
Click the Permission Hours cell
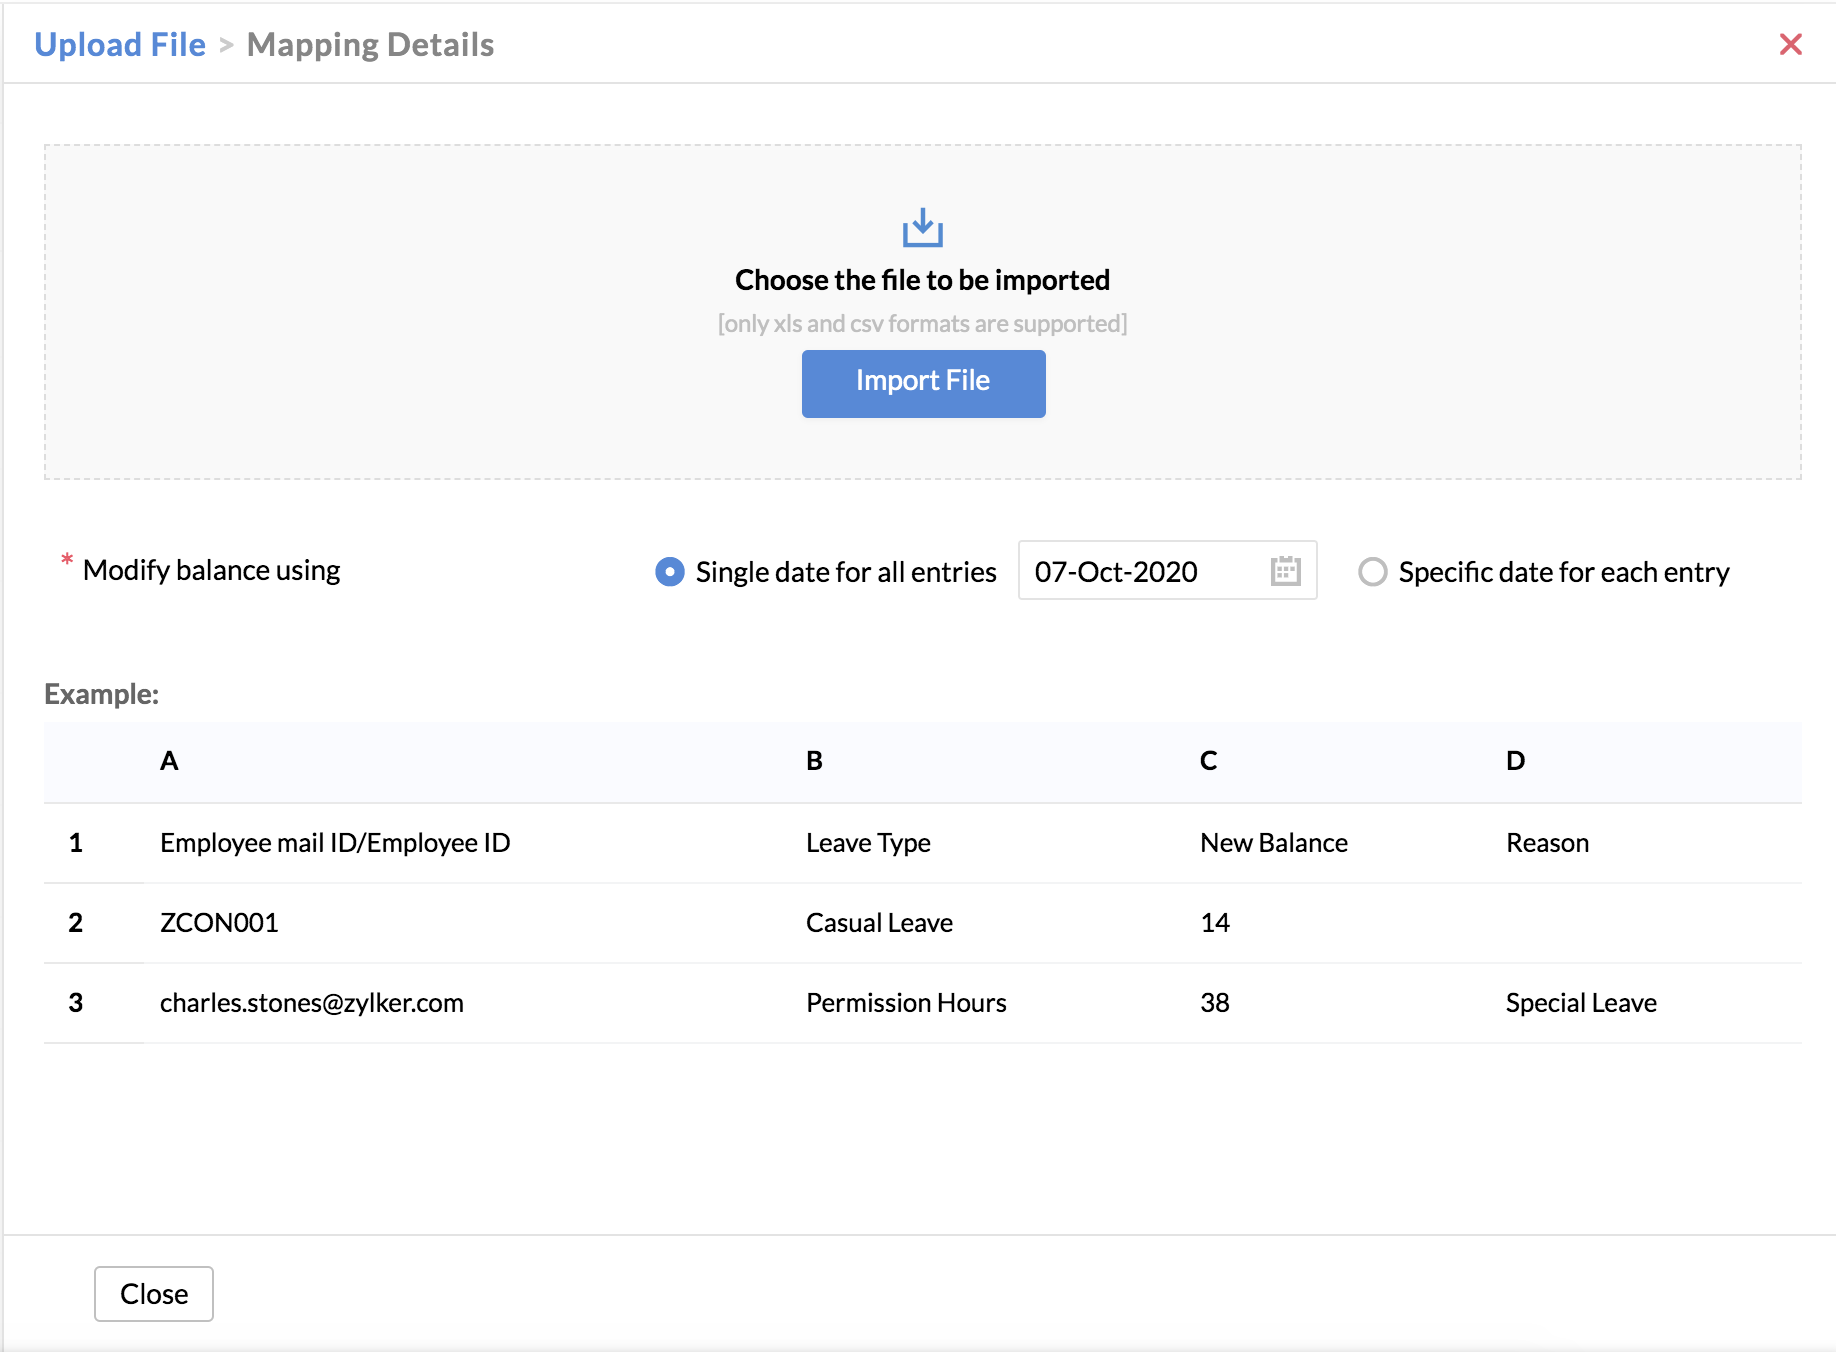click(x=906, y=1003)
